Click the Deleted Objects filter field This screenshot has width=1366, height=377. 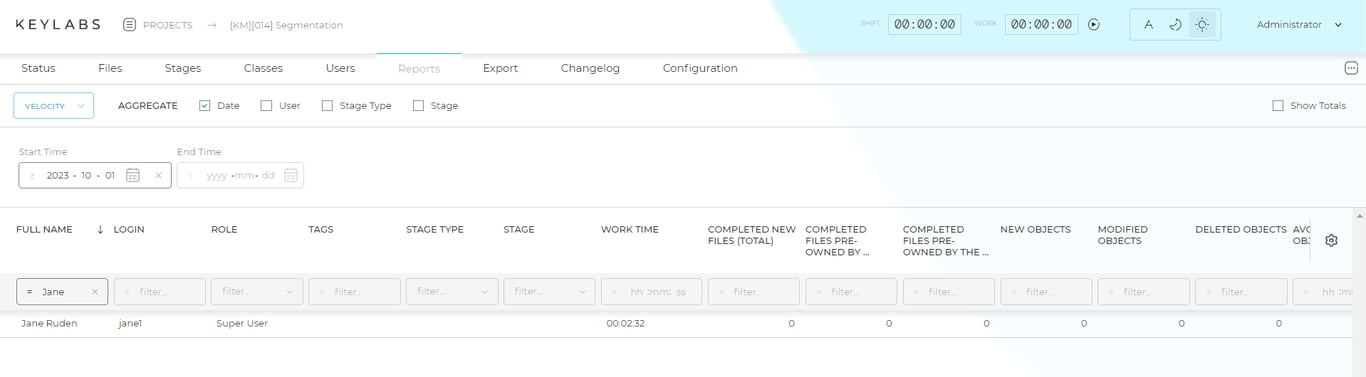1241,292
